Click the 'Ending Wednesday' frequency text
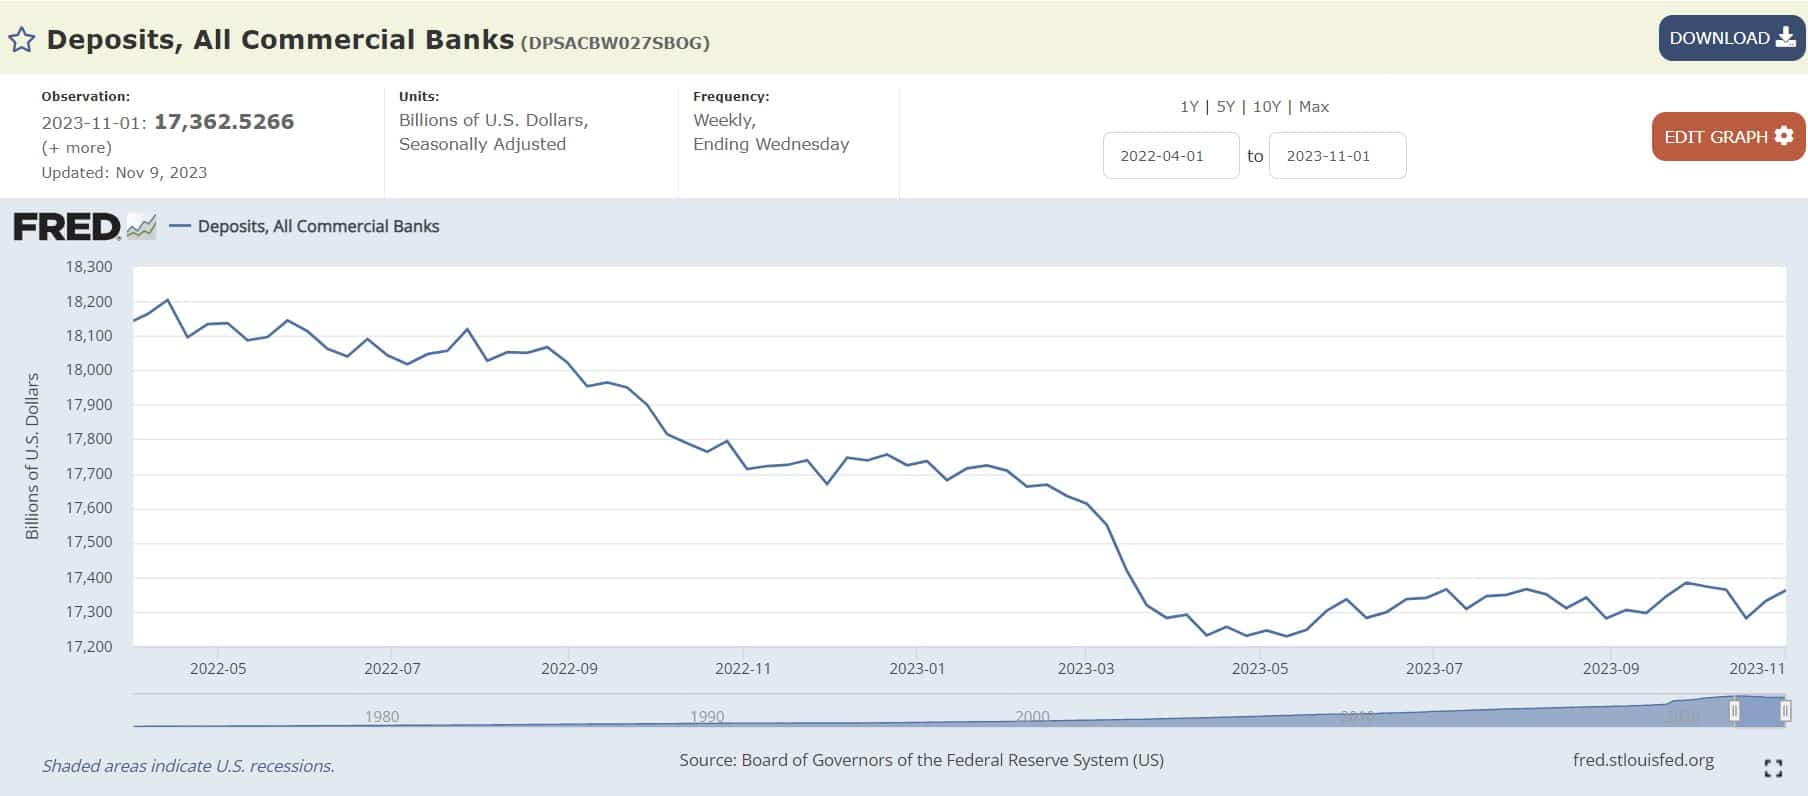1808x796 pixels. pyautogui.click(x=771, y=144)
